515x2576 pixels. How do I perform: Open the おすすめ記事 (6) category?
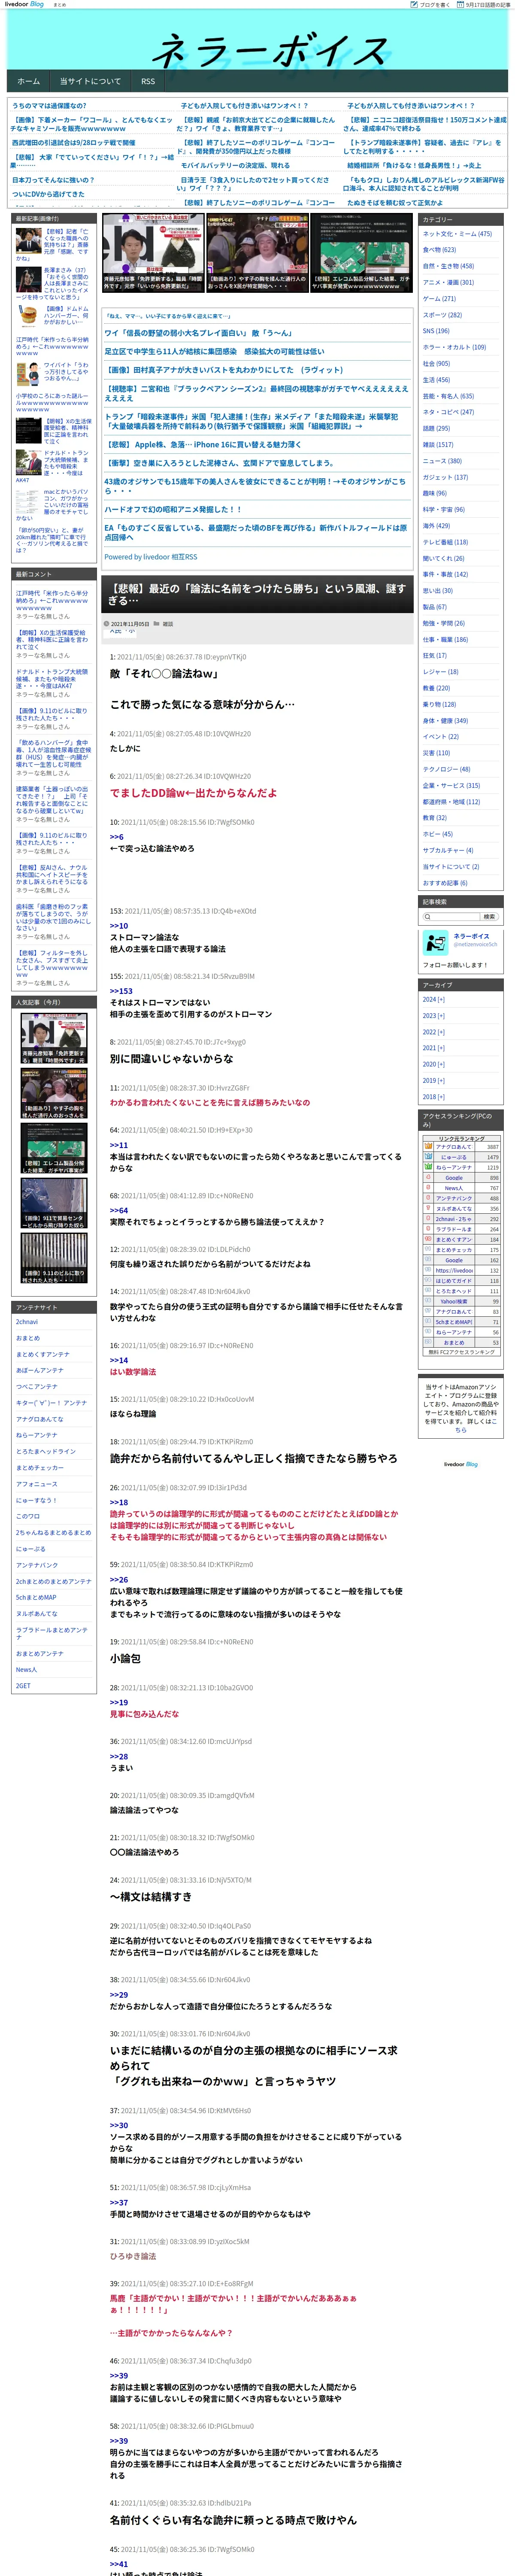point(445,883)
